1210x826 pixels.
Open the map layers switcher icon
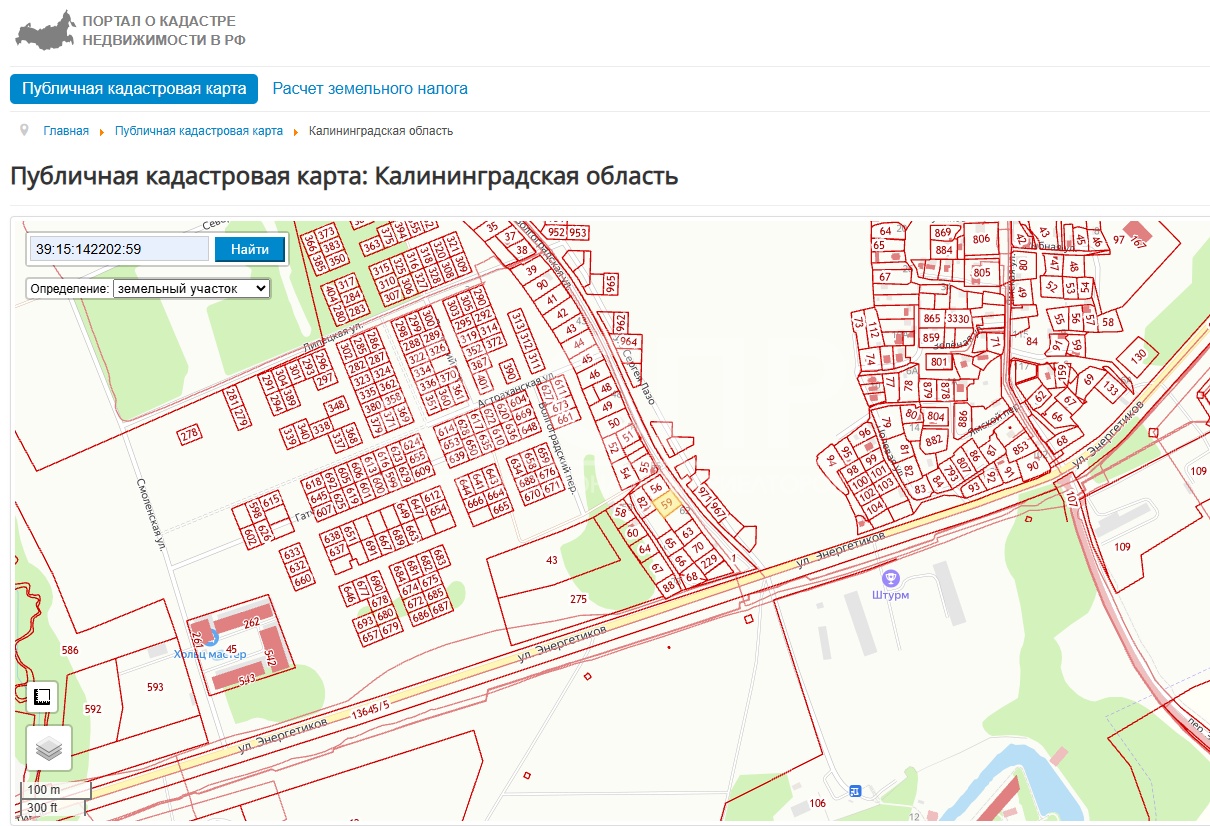[x=49, y=747]
